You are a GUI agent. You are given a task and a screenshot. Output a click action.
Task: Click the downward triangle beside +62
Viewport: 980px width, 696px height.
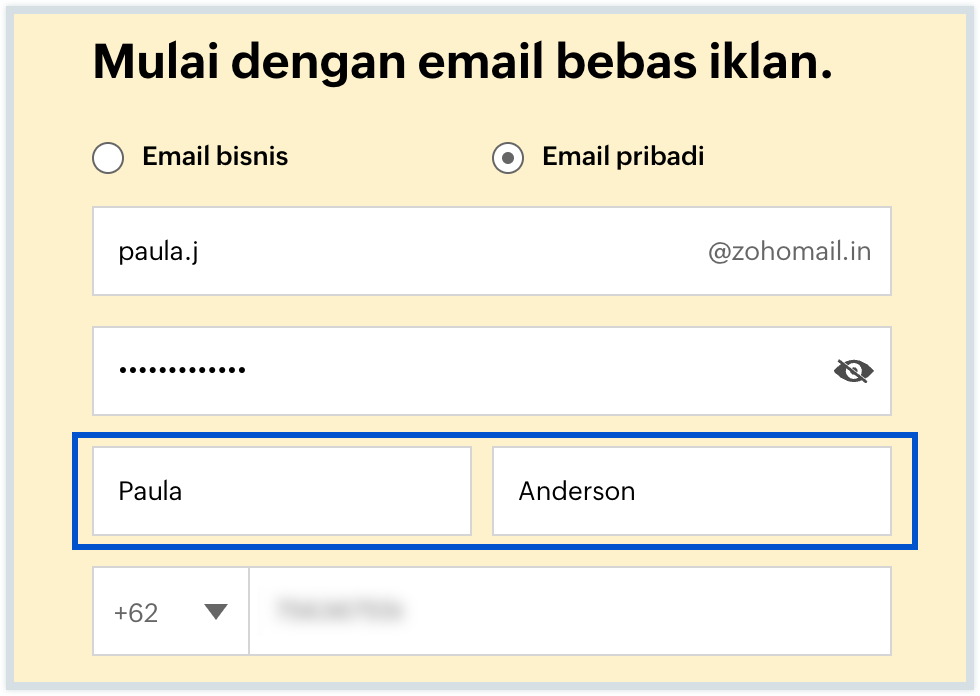click(x=215, y=612)
